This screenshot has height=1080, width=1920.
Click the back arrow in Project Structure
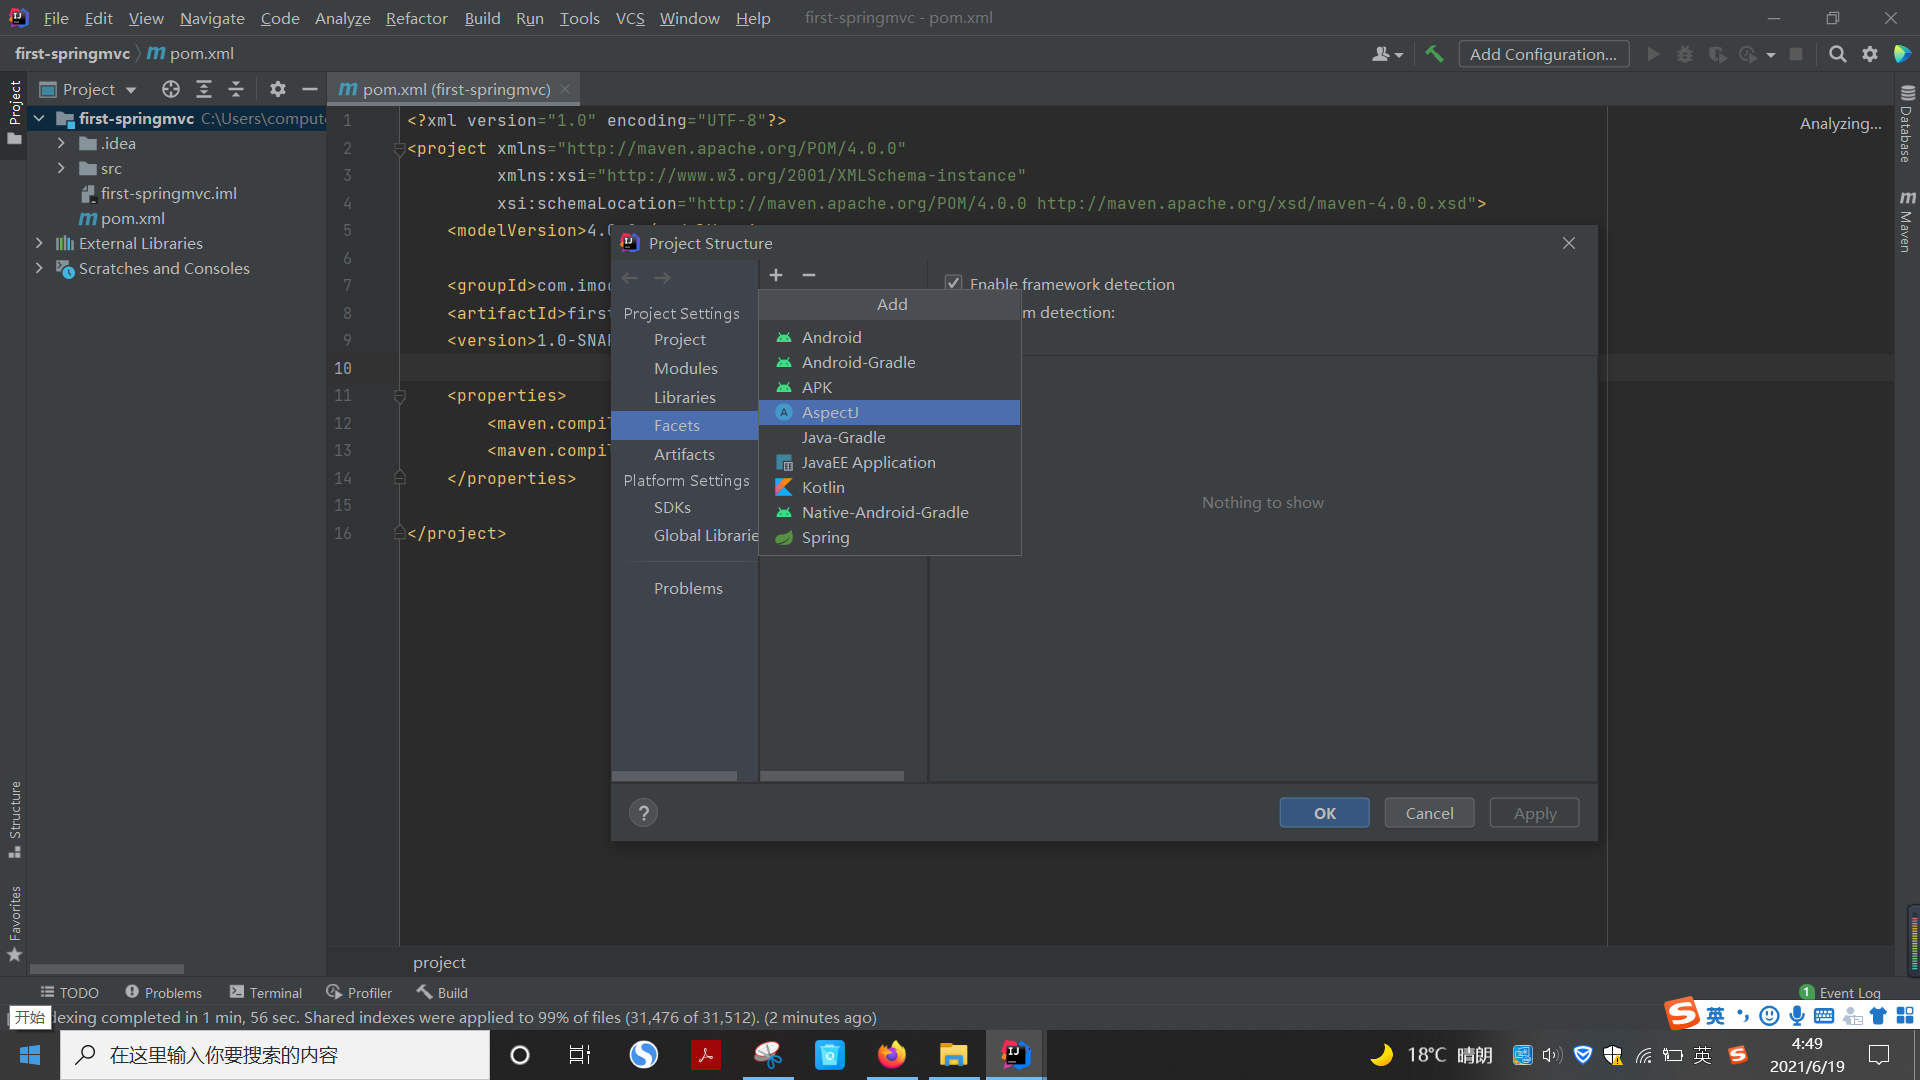pyautogui.click(x=630, y=278)
